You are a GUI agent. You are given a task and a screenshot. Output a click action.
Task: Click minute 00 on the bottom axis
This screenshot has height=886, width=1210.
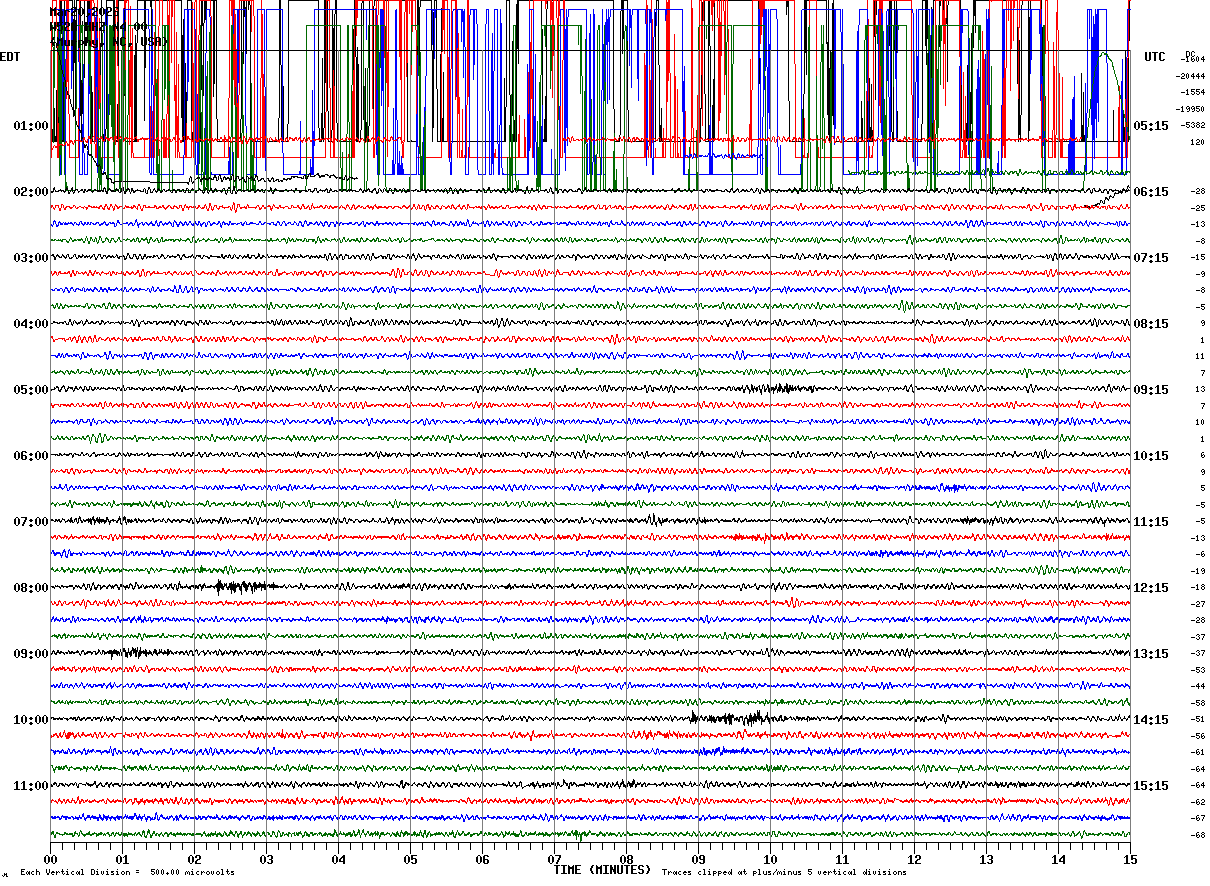coord(50,859)
